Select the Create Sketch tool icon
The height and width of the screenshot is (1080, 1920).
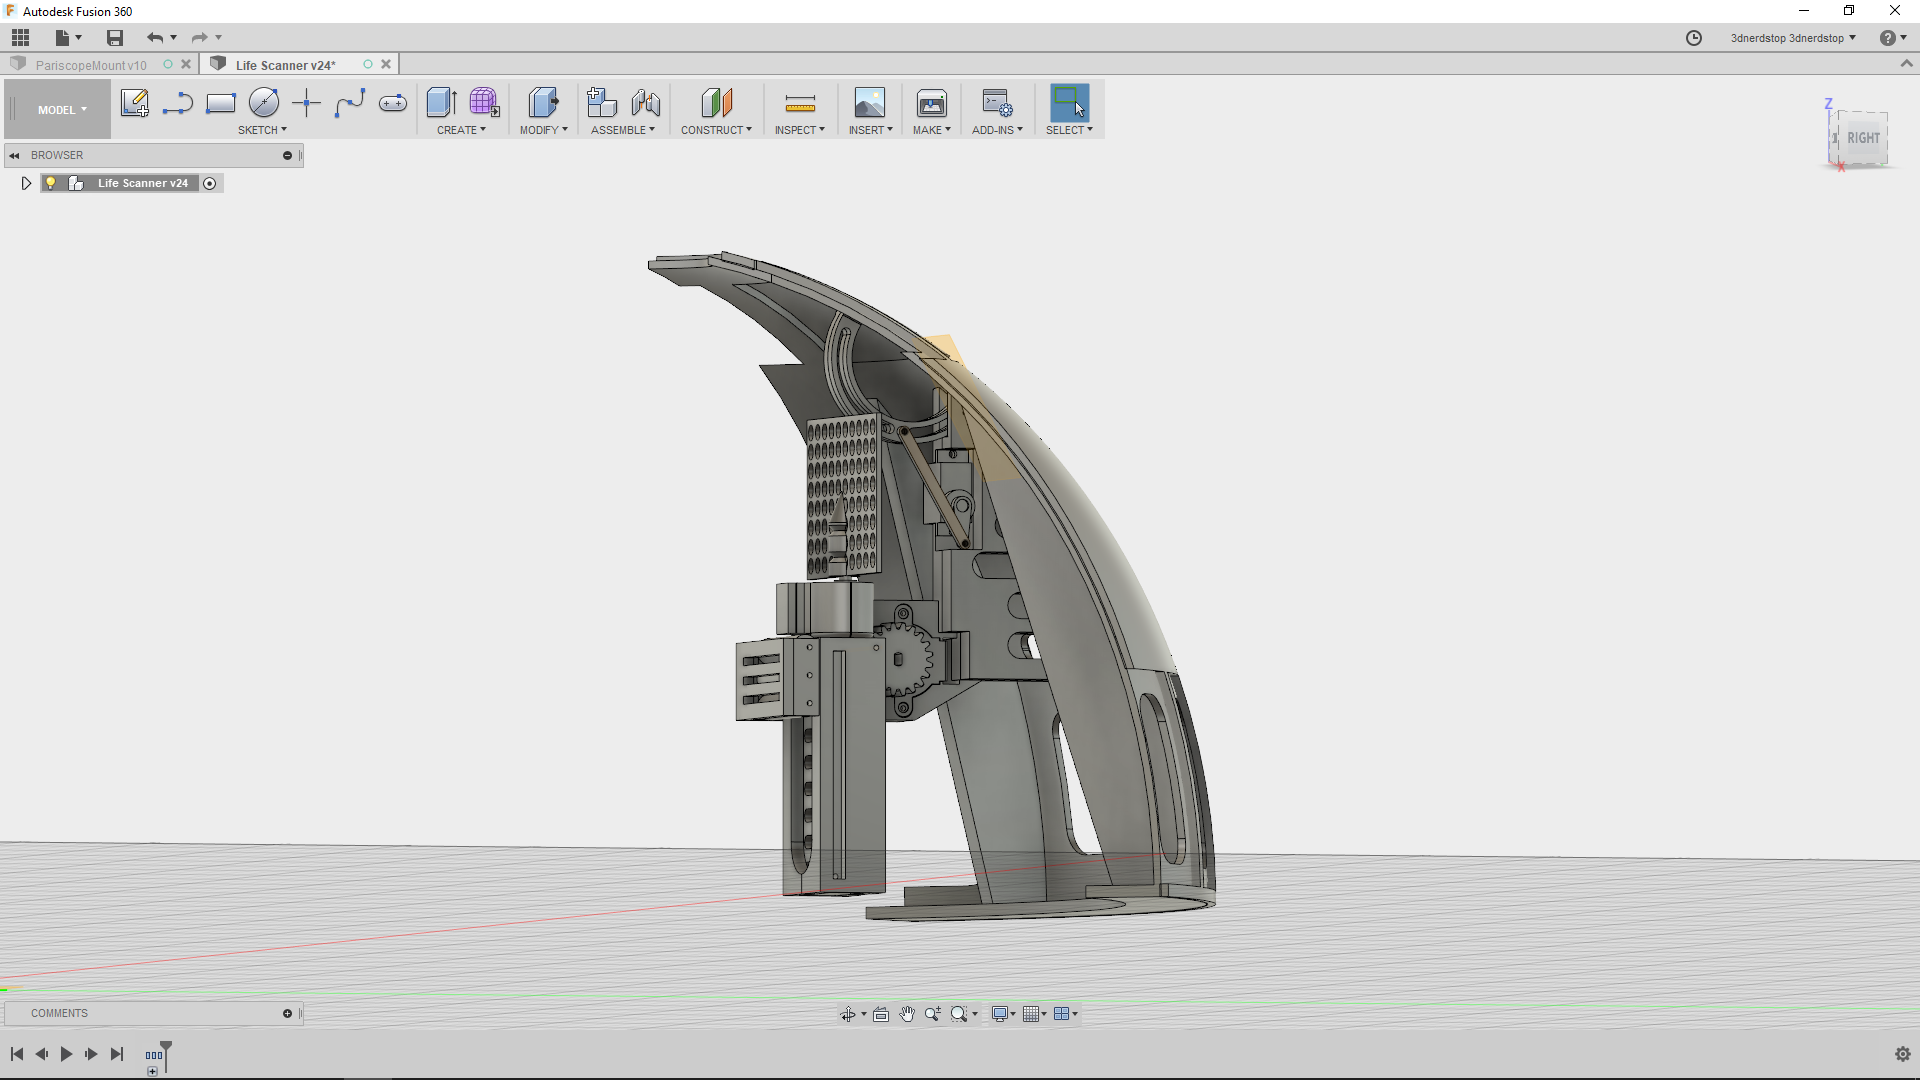click(134, 102)
